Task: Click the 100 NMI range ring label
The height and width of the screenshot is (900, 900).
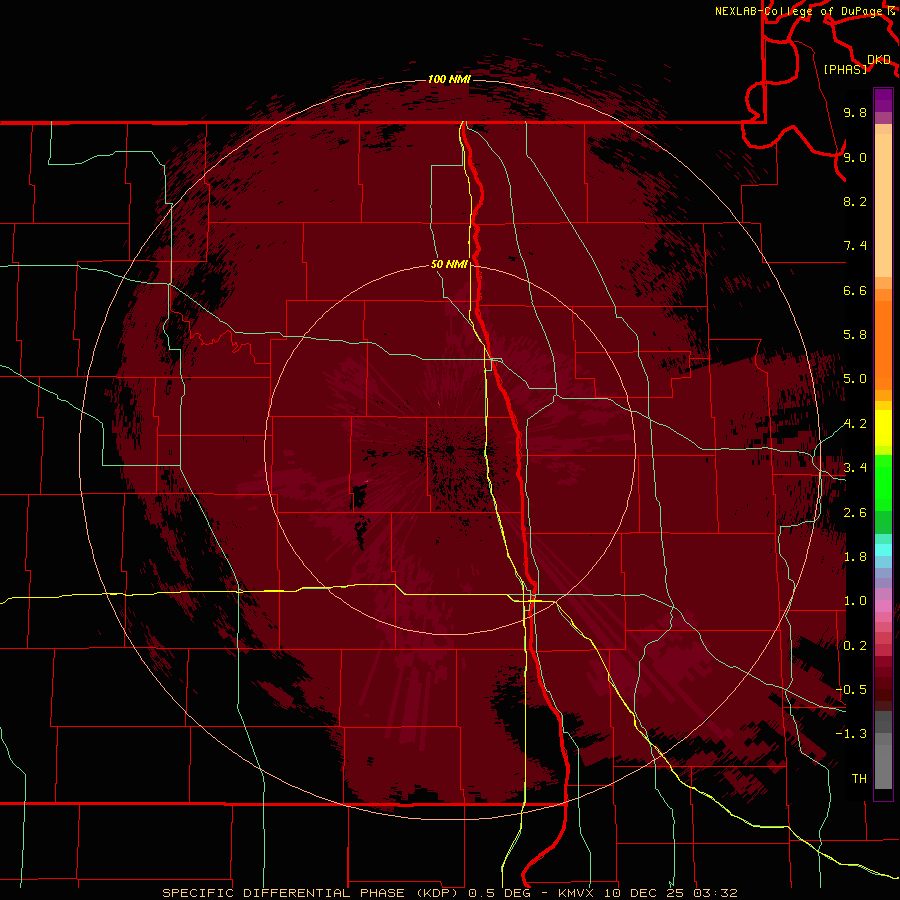Action: (x=449, y=79)
